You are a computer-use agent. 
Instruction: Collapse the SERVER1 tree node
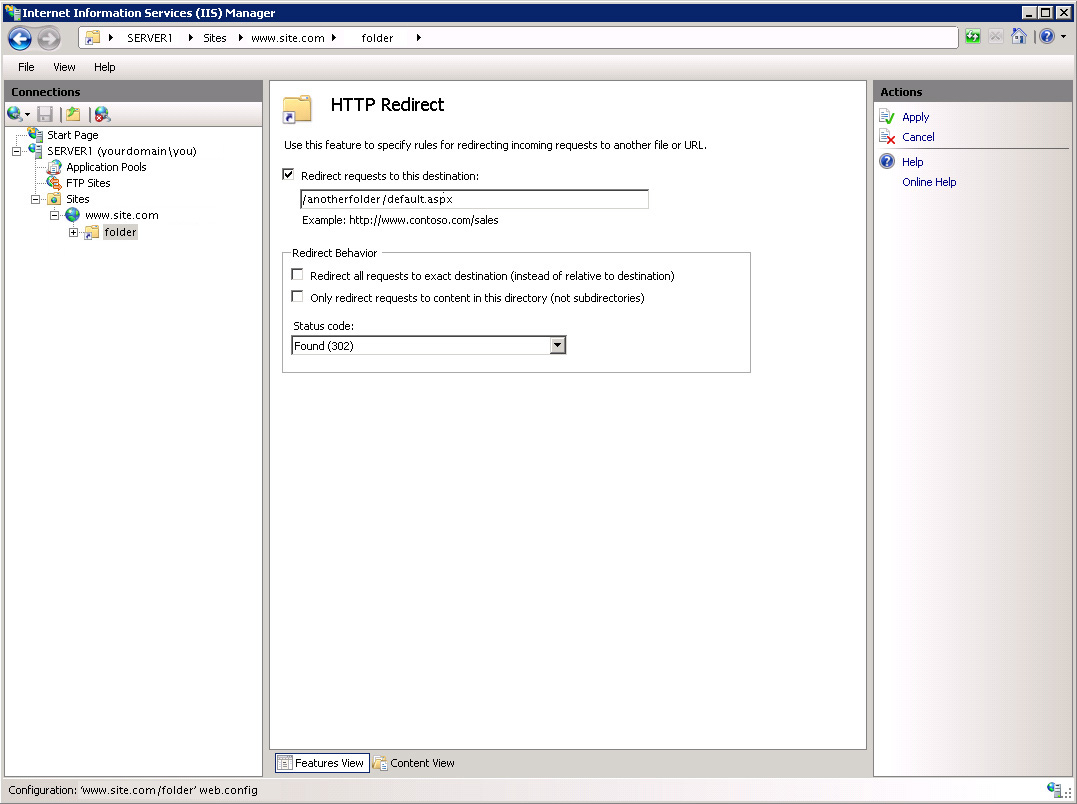pos(16,152)
